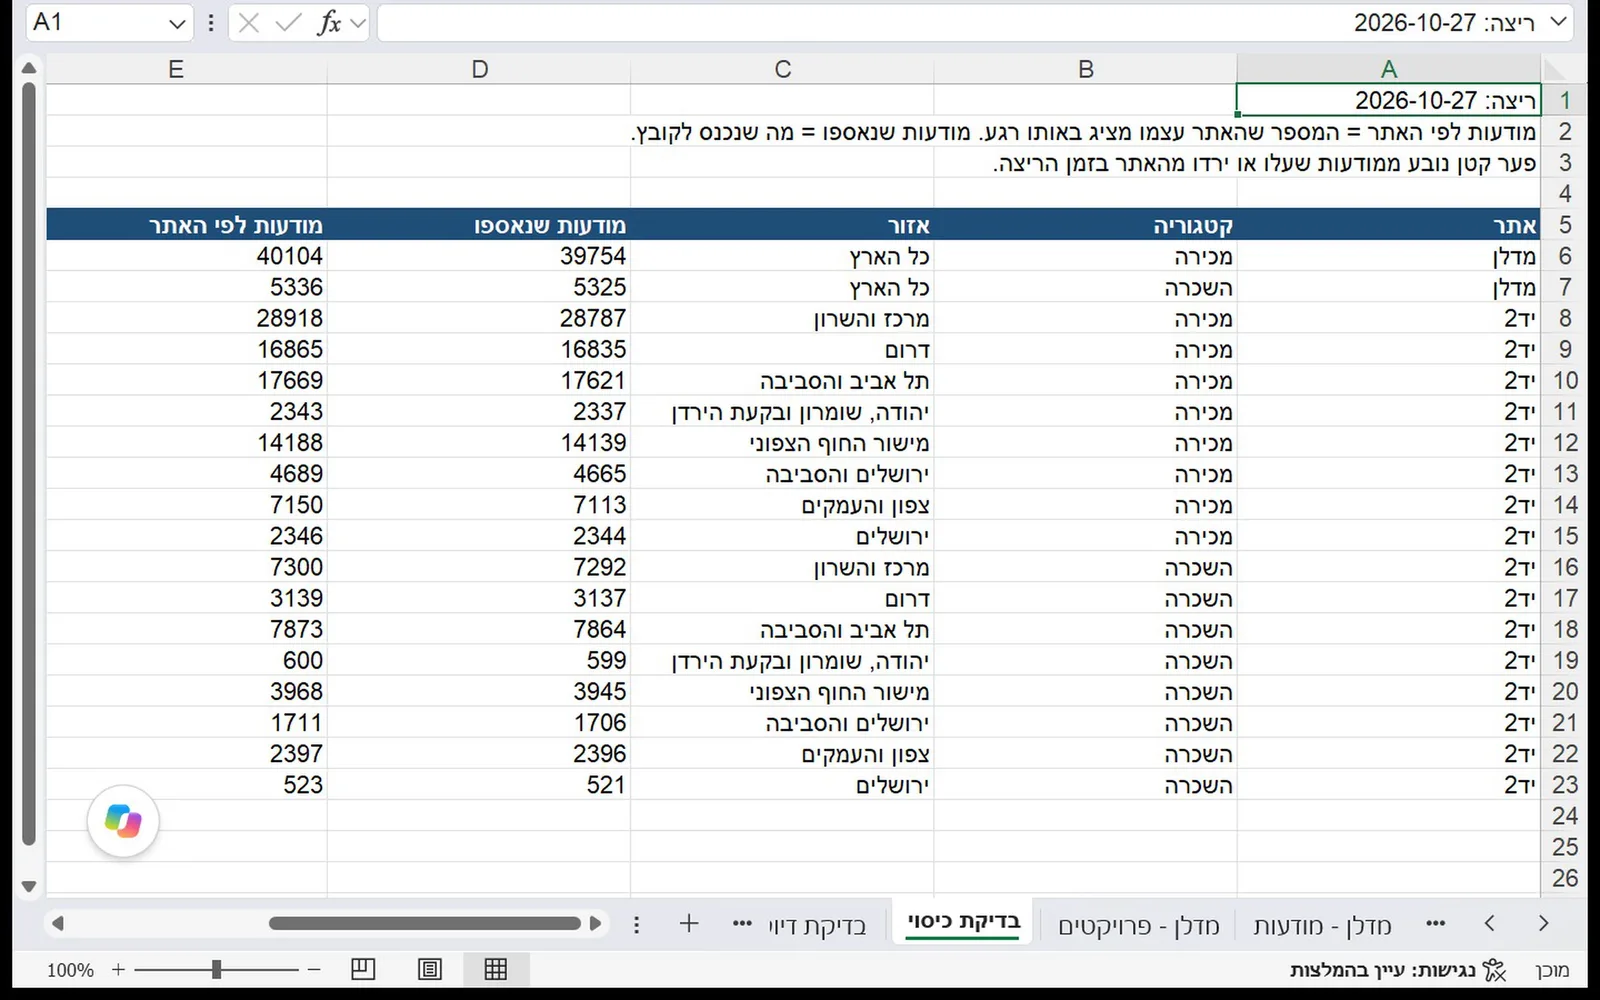Select row 12 header

pyautogui.click(x=1564, y=443)
